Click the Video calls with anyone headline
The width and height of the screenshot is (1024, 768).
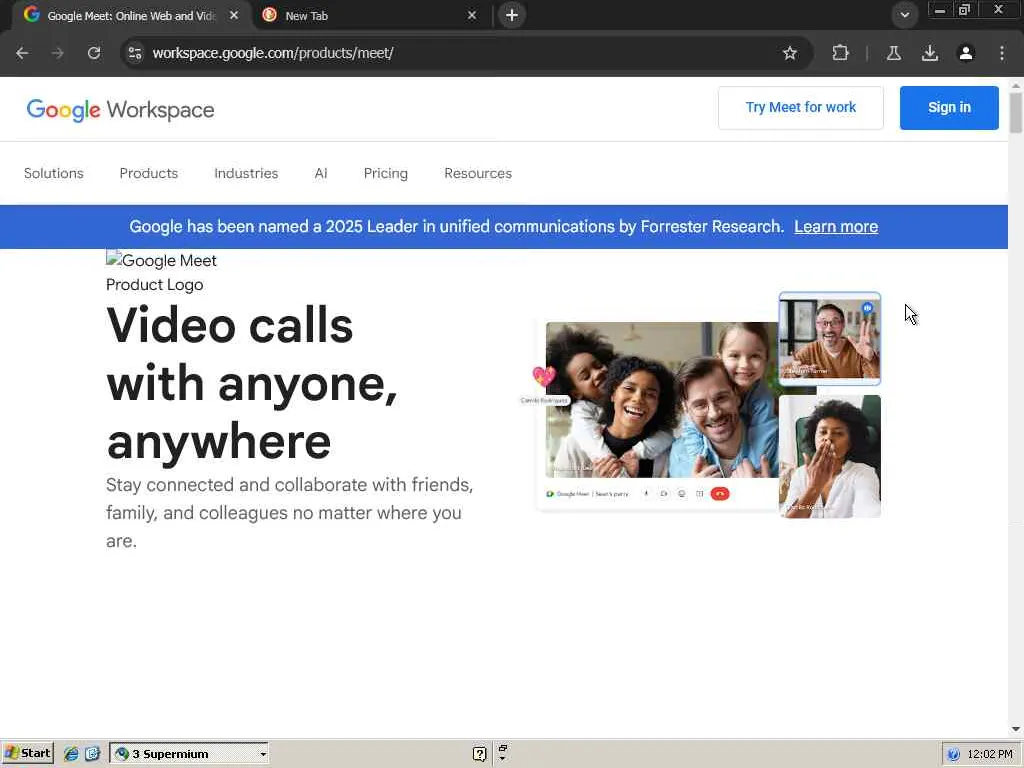252,383
